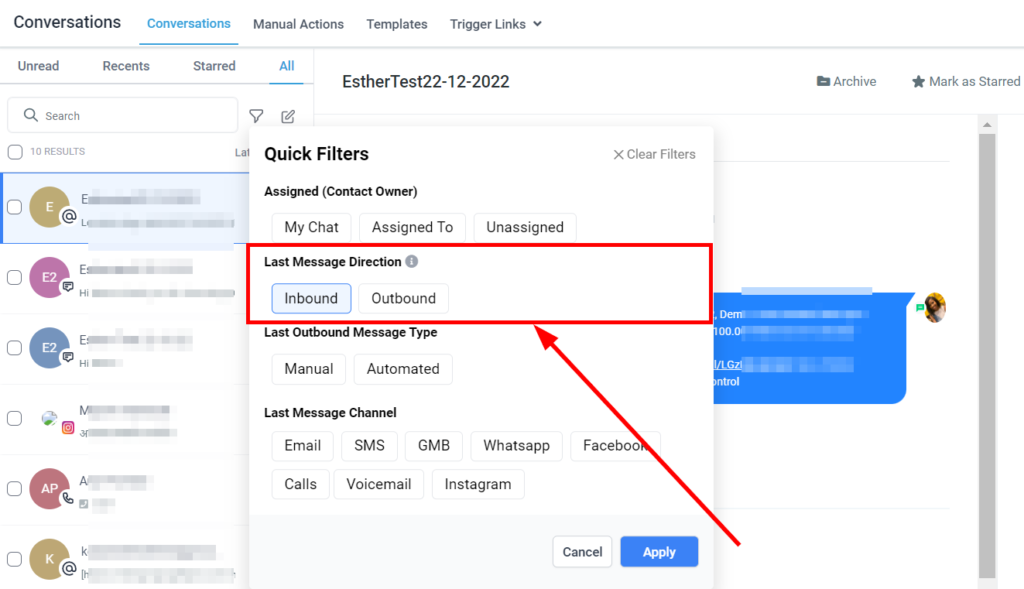
Task: Show the Starred conversations tab
Action: coord(214,66)
